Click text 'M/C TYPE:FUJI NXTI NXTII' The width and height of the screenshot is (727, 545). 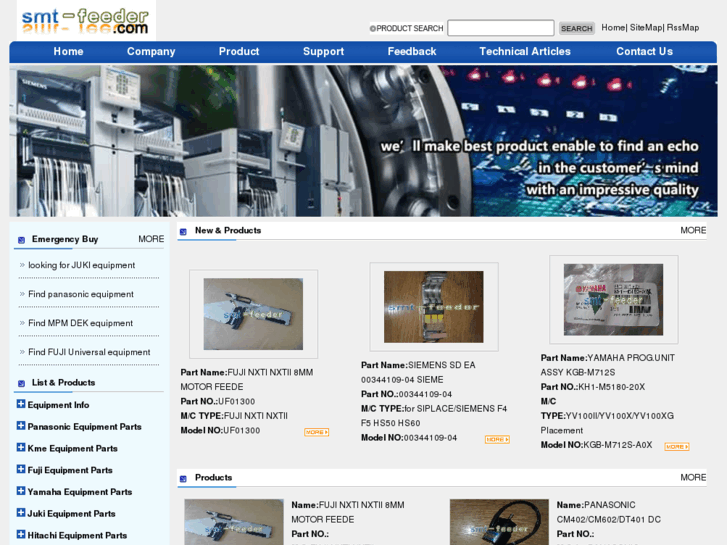pyautogui.click(x=234, y=416)
